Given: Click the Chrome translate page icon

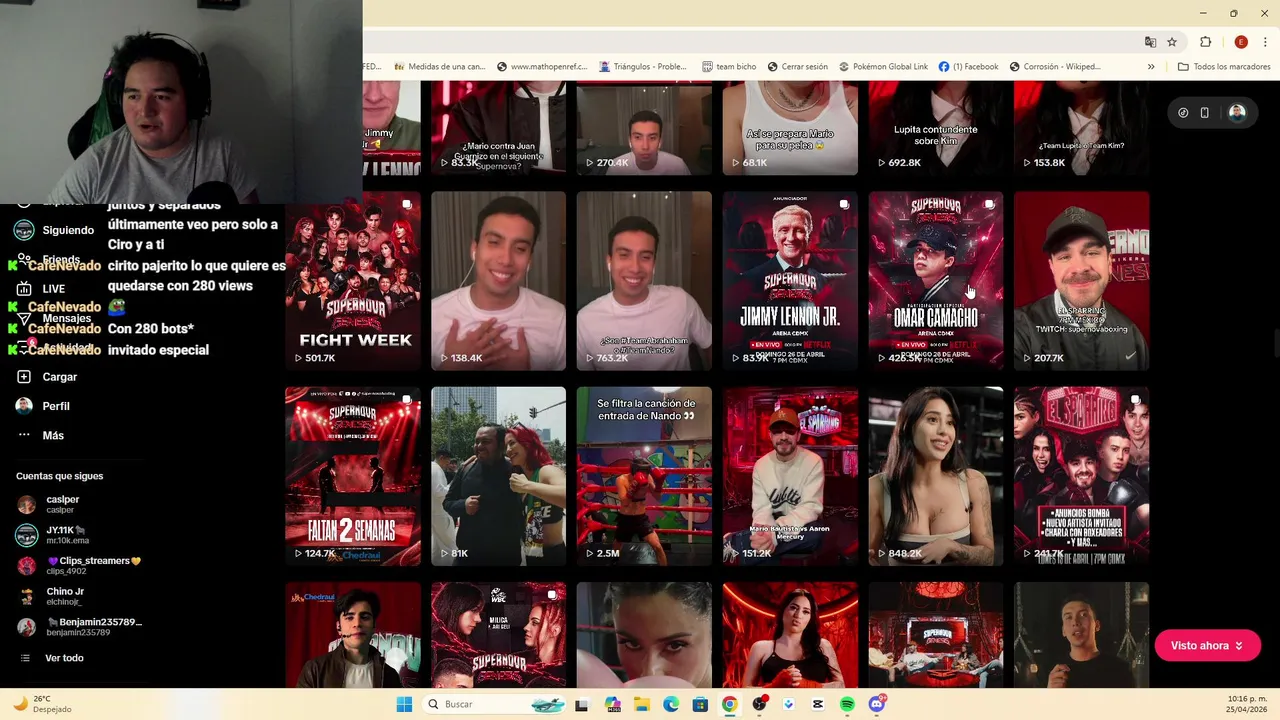Looking at the screenshot, I should point(1150,42).
